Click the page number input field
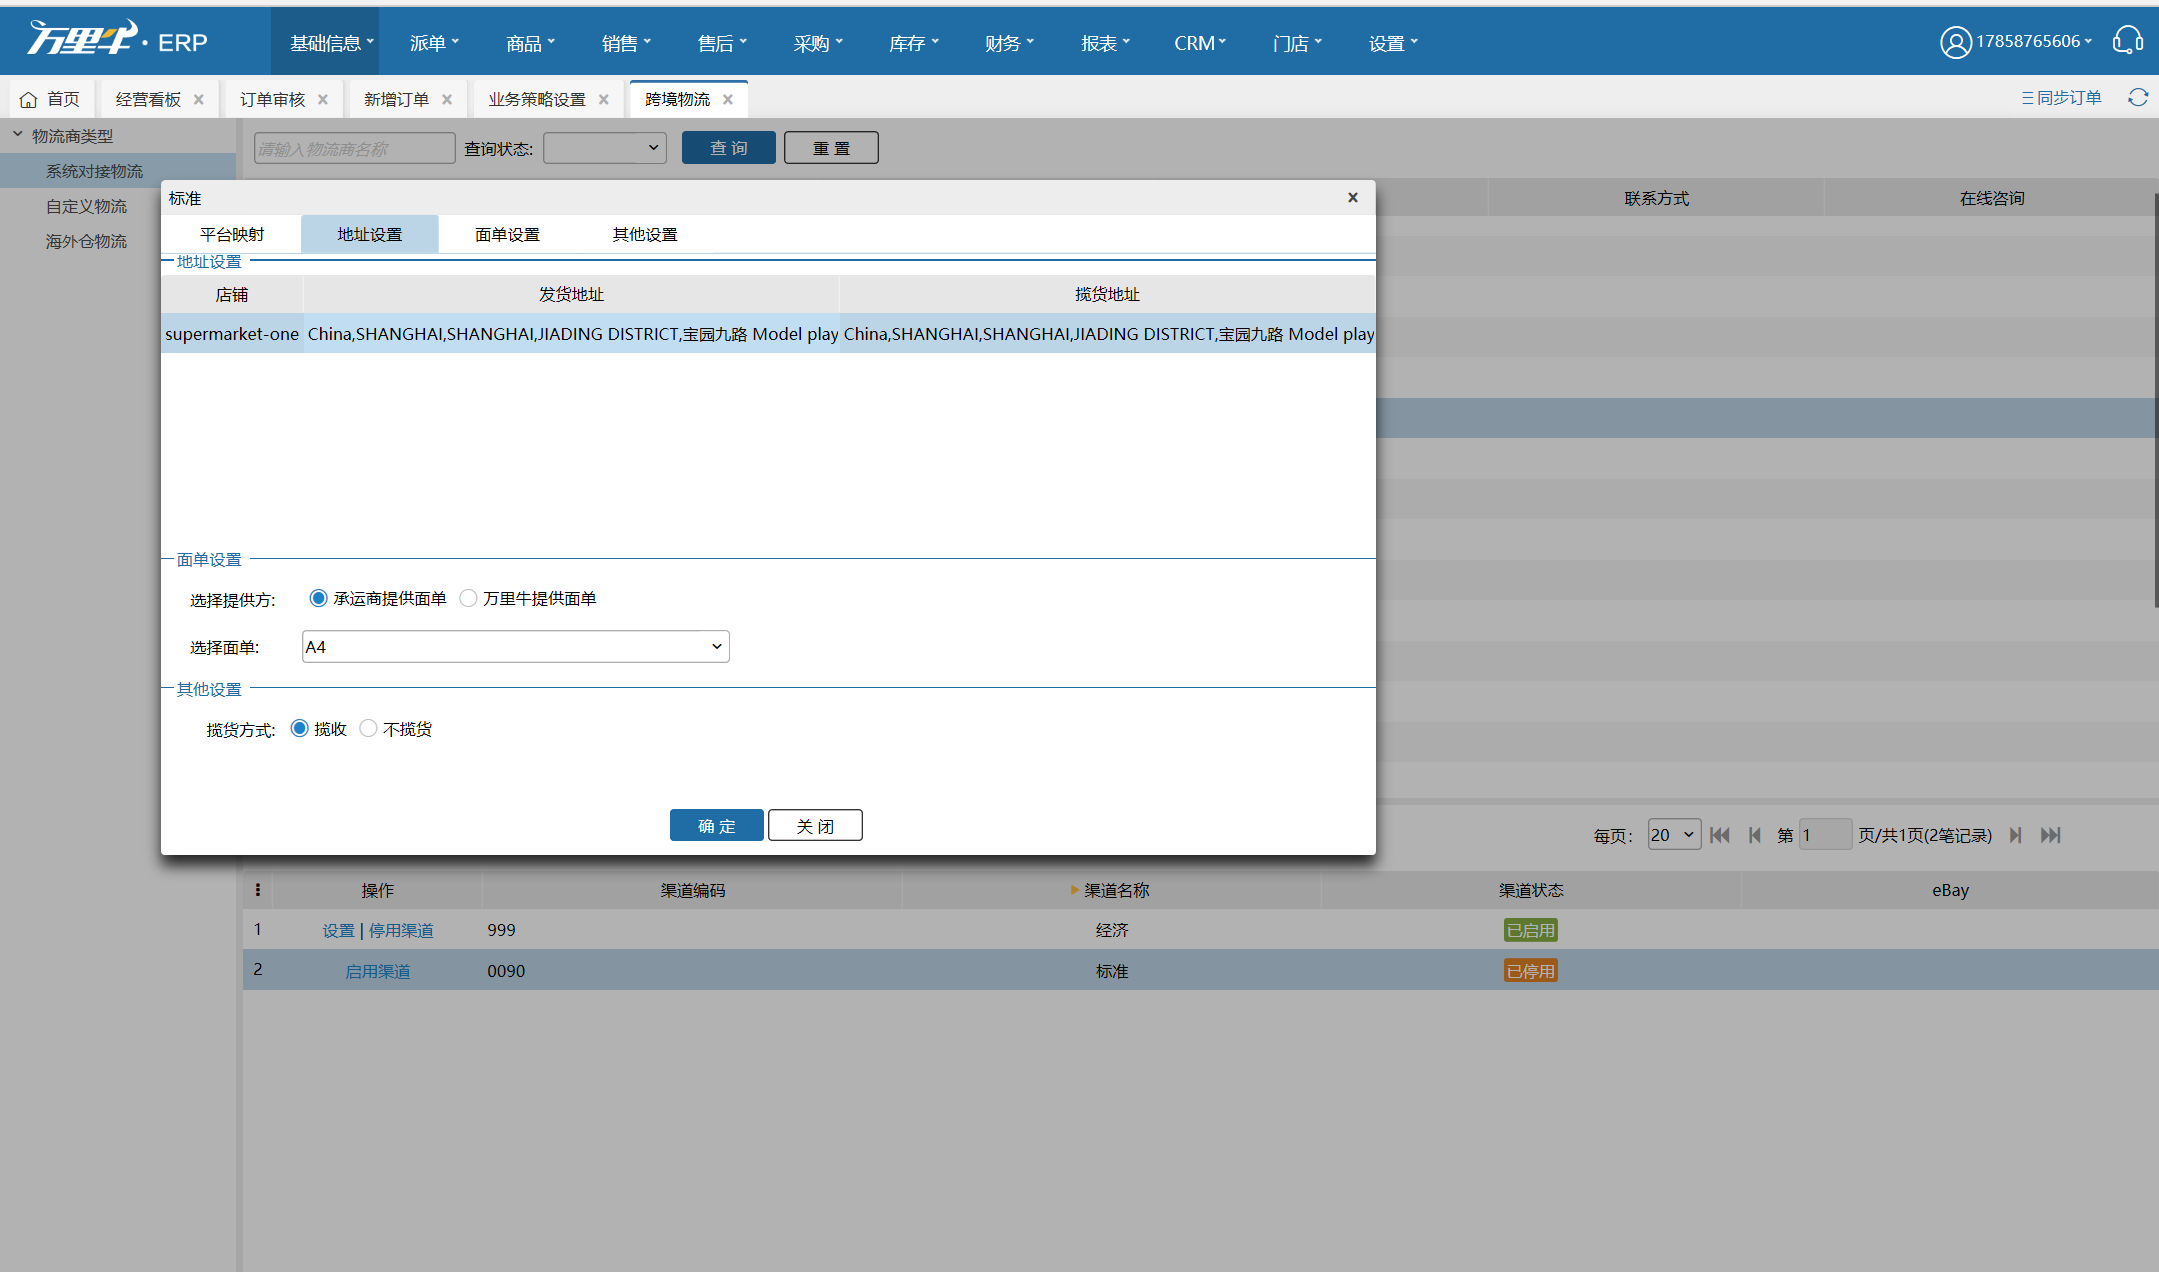The width and height of the screenshot is (2159, 1272). 1825,834
